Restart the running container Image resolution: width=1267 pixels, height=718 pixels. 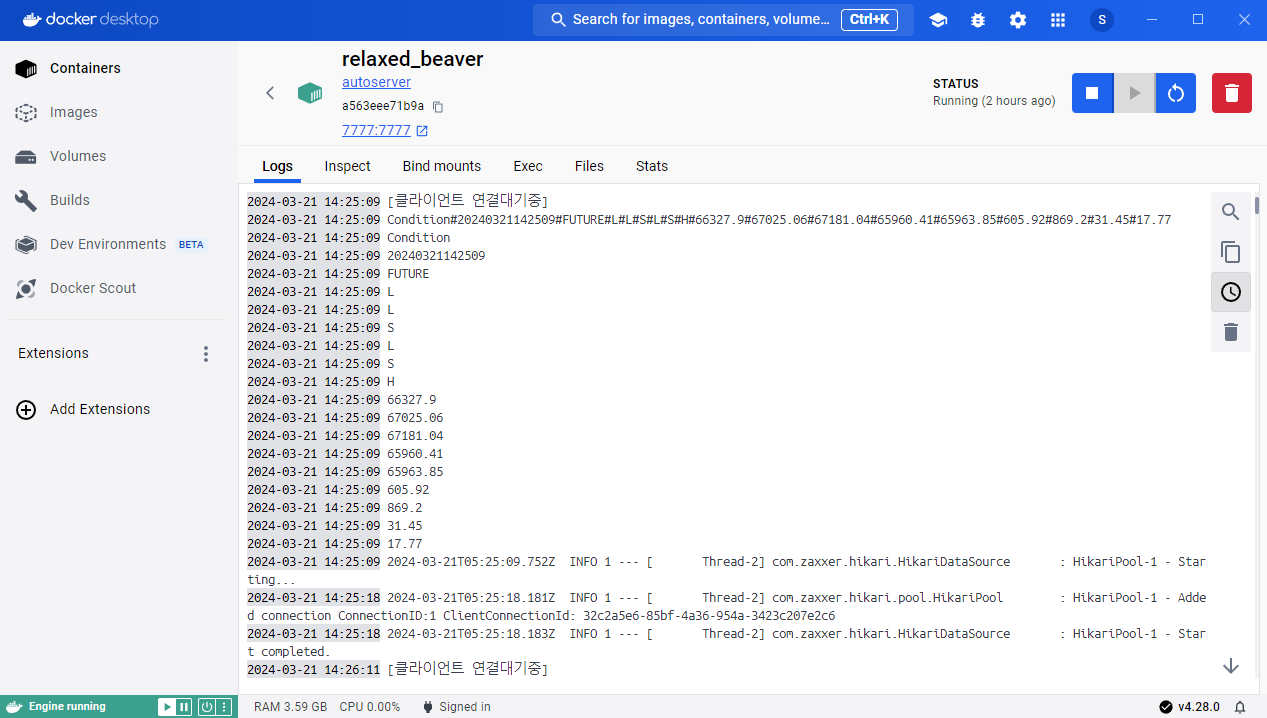(x=1175, y=93)
